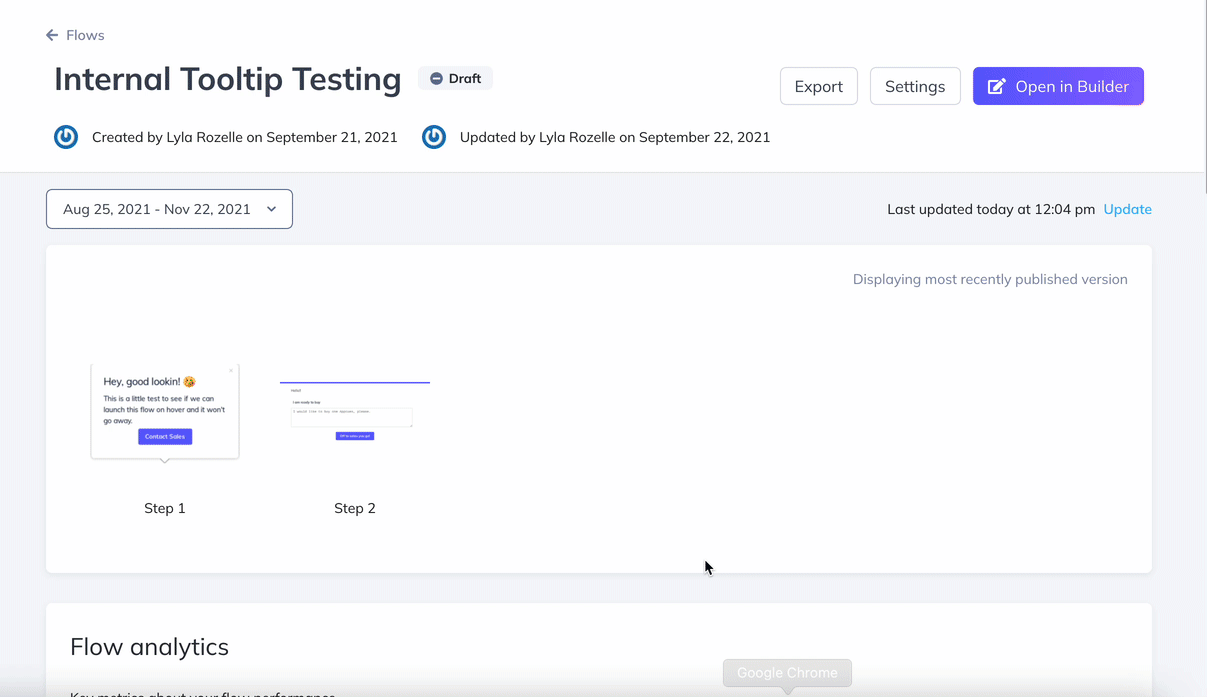Click the close X in the Step 1 preview

[x=231, y=370]
